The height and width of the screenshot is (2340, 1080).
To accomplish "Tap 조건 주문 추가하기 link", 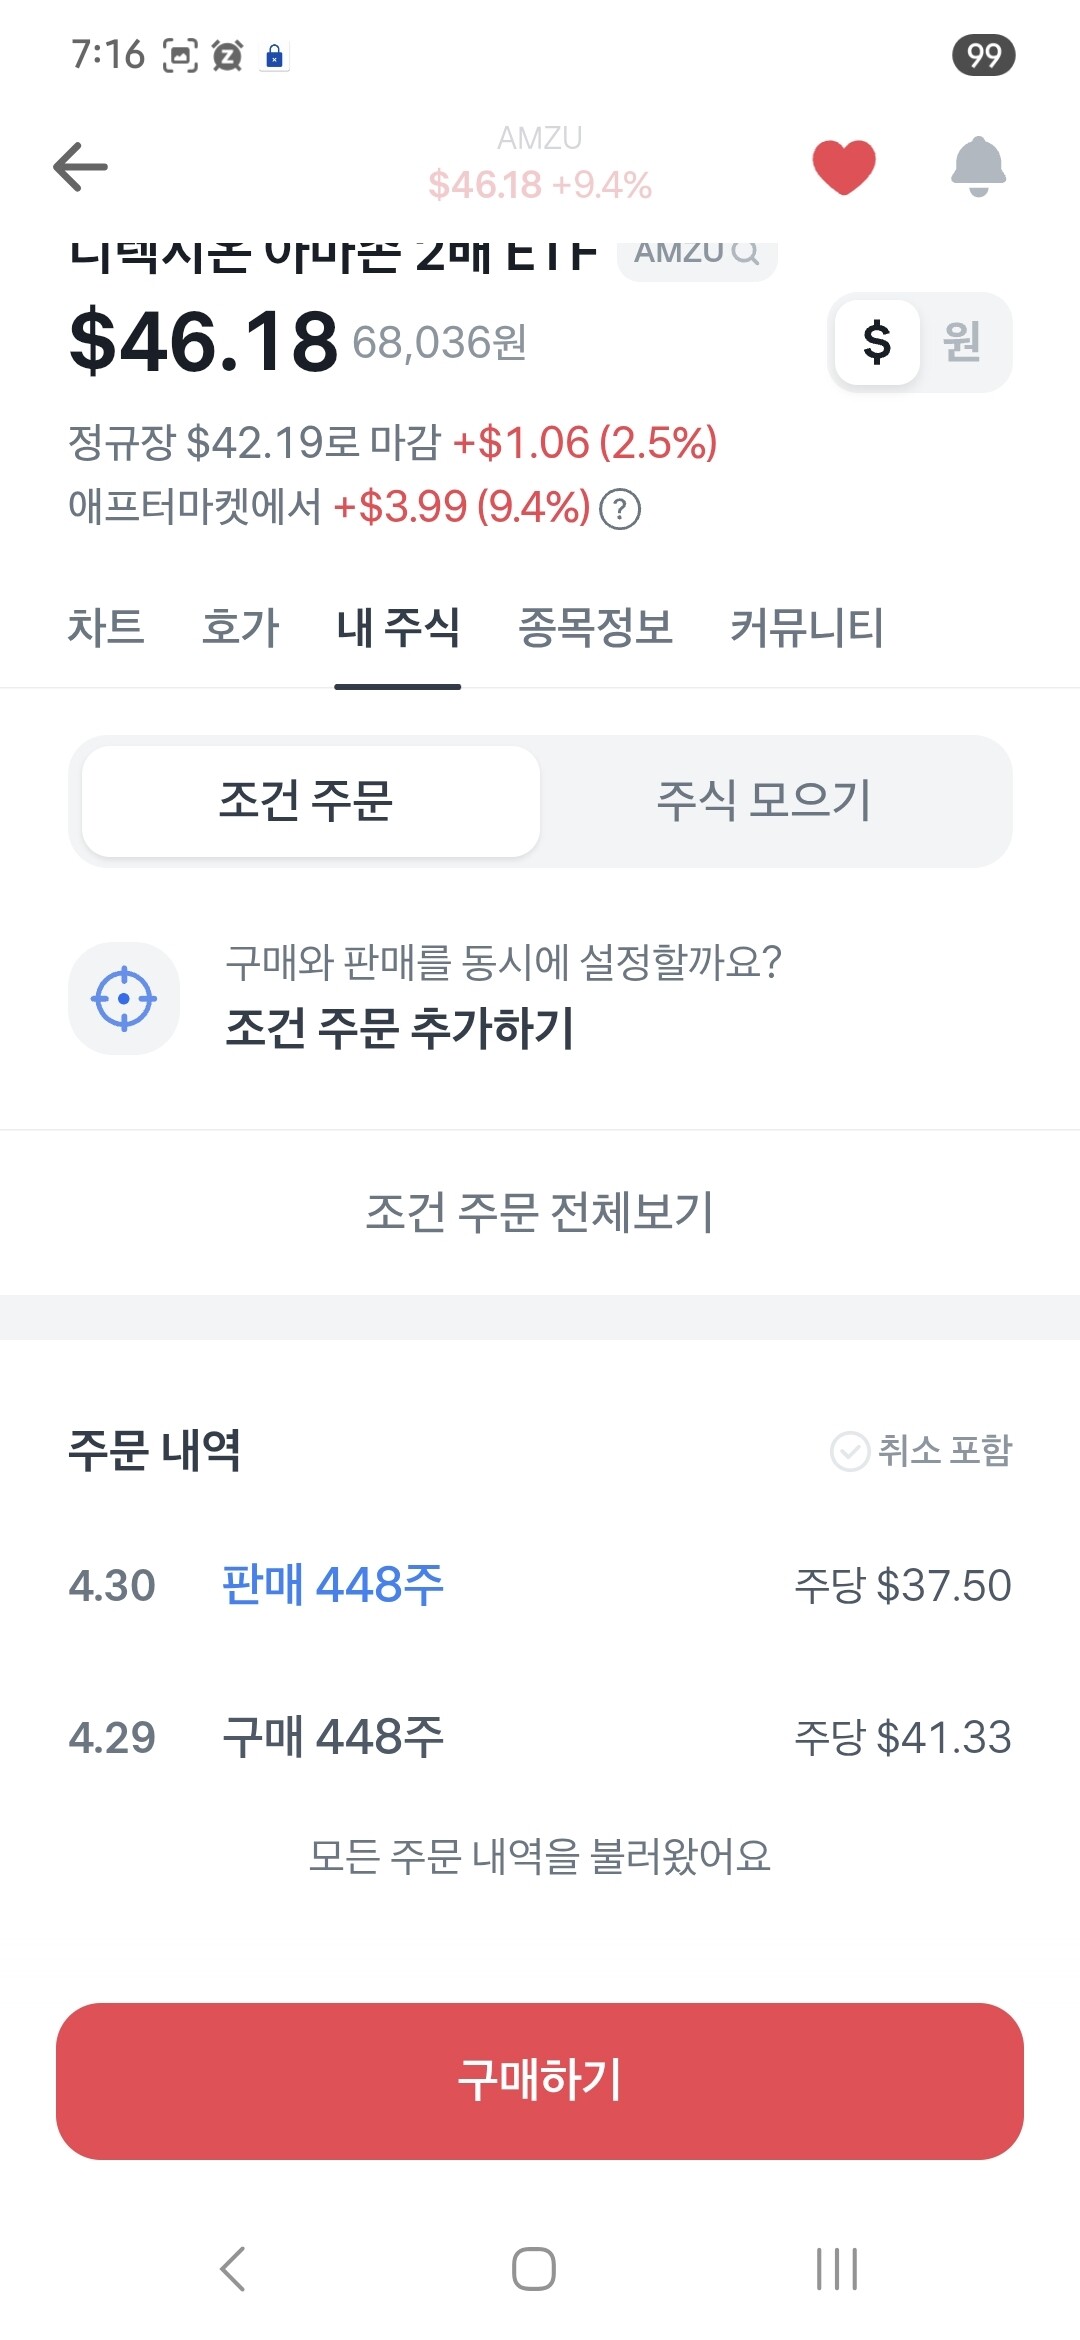I will (400, 1027).
